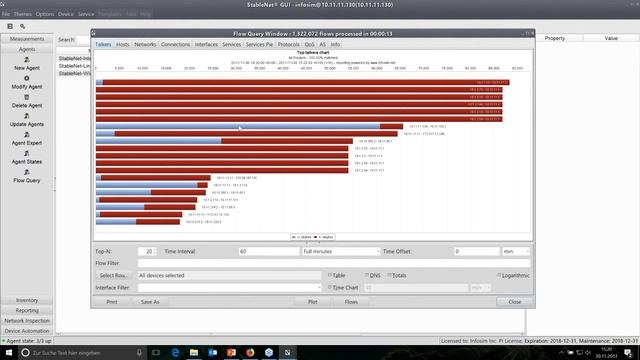
Task: Expand the Device Automation sidebar section
Action: click(x=27, y=331)
